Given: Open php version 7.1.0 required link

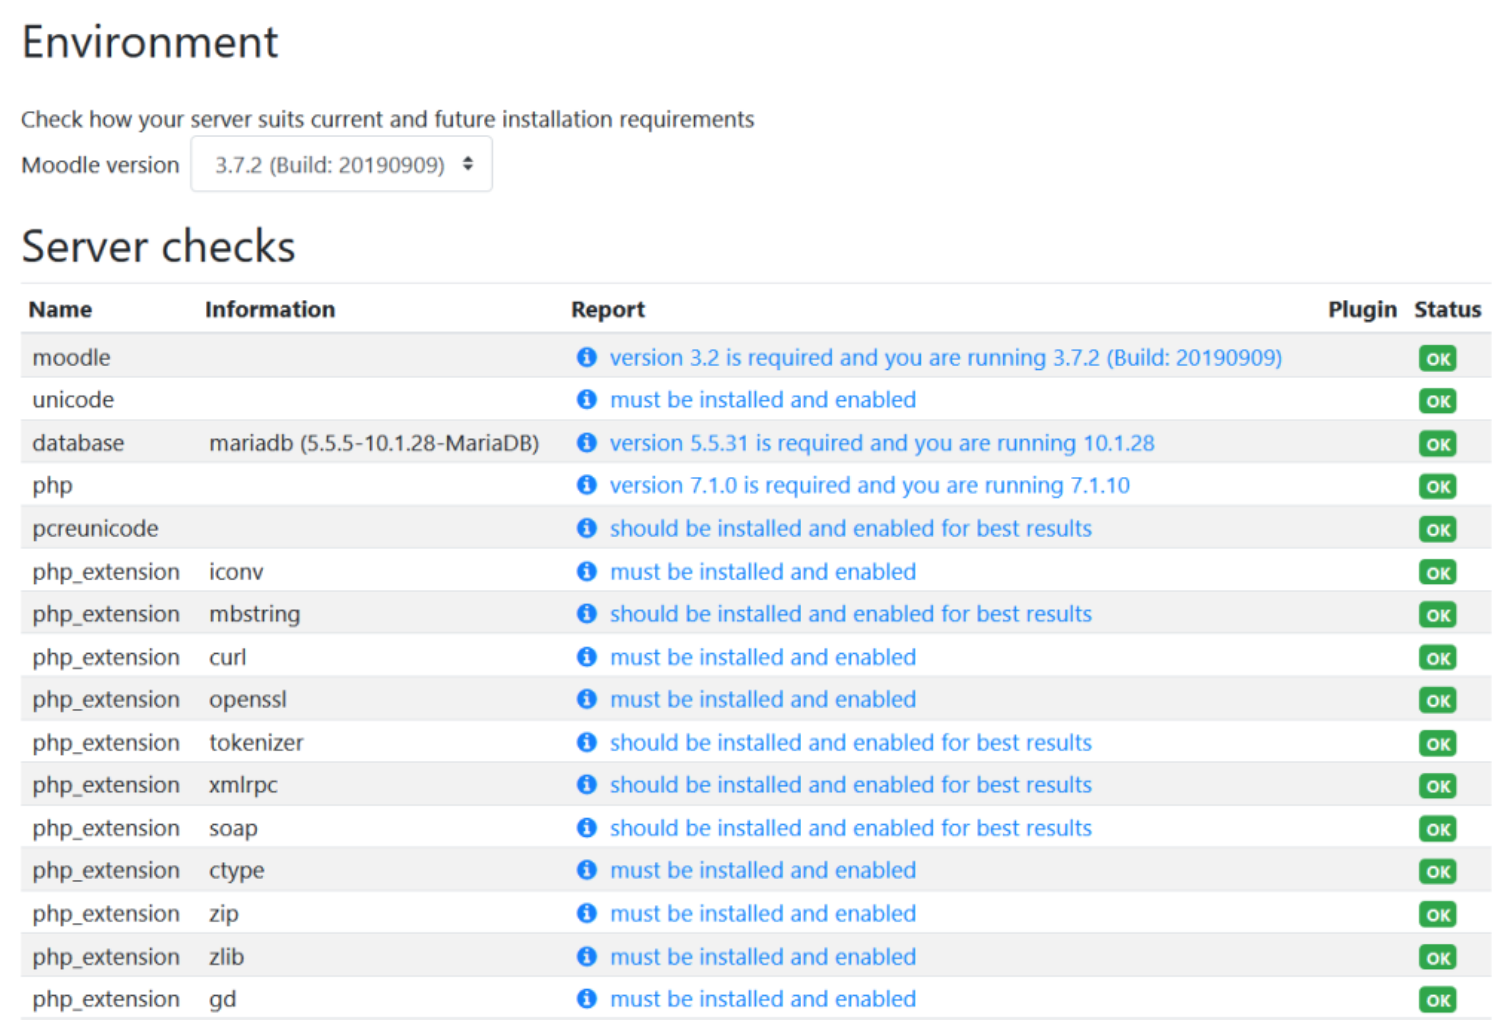Looking at the screenshot, I should point(870,486).
